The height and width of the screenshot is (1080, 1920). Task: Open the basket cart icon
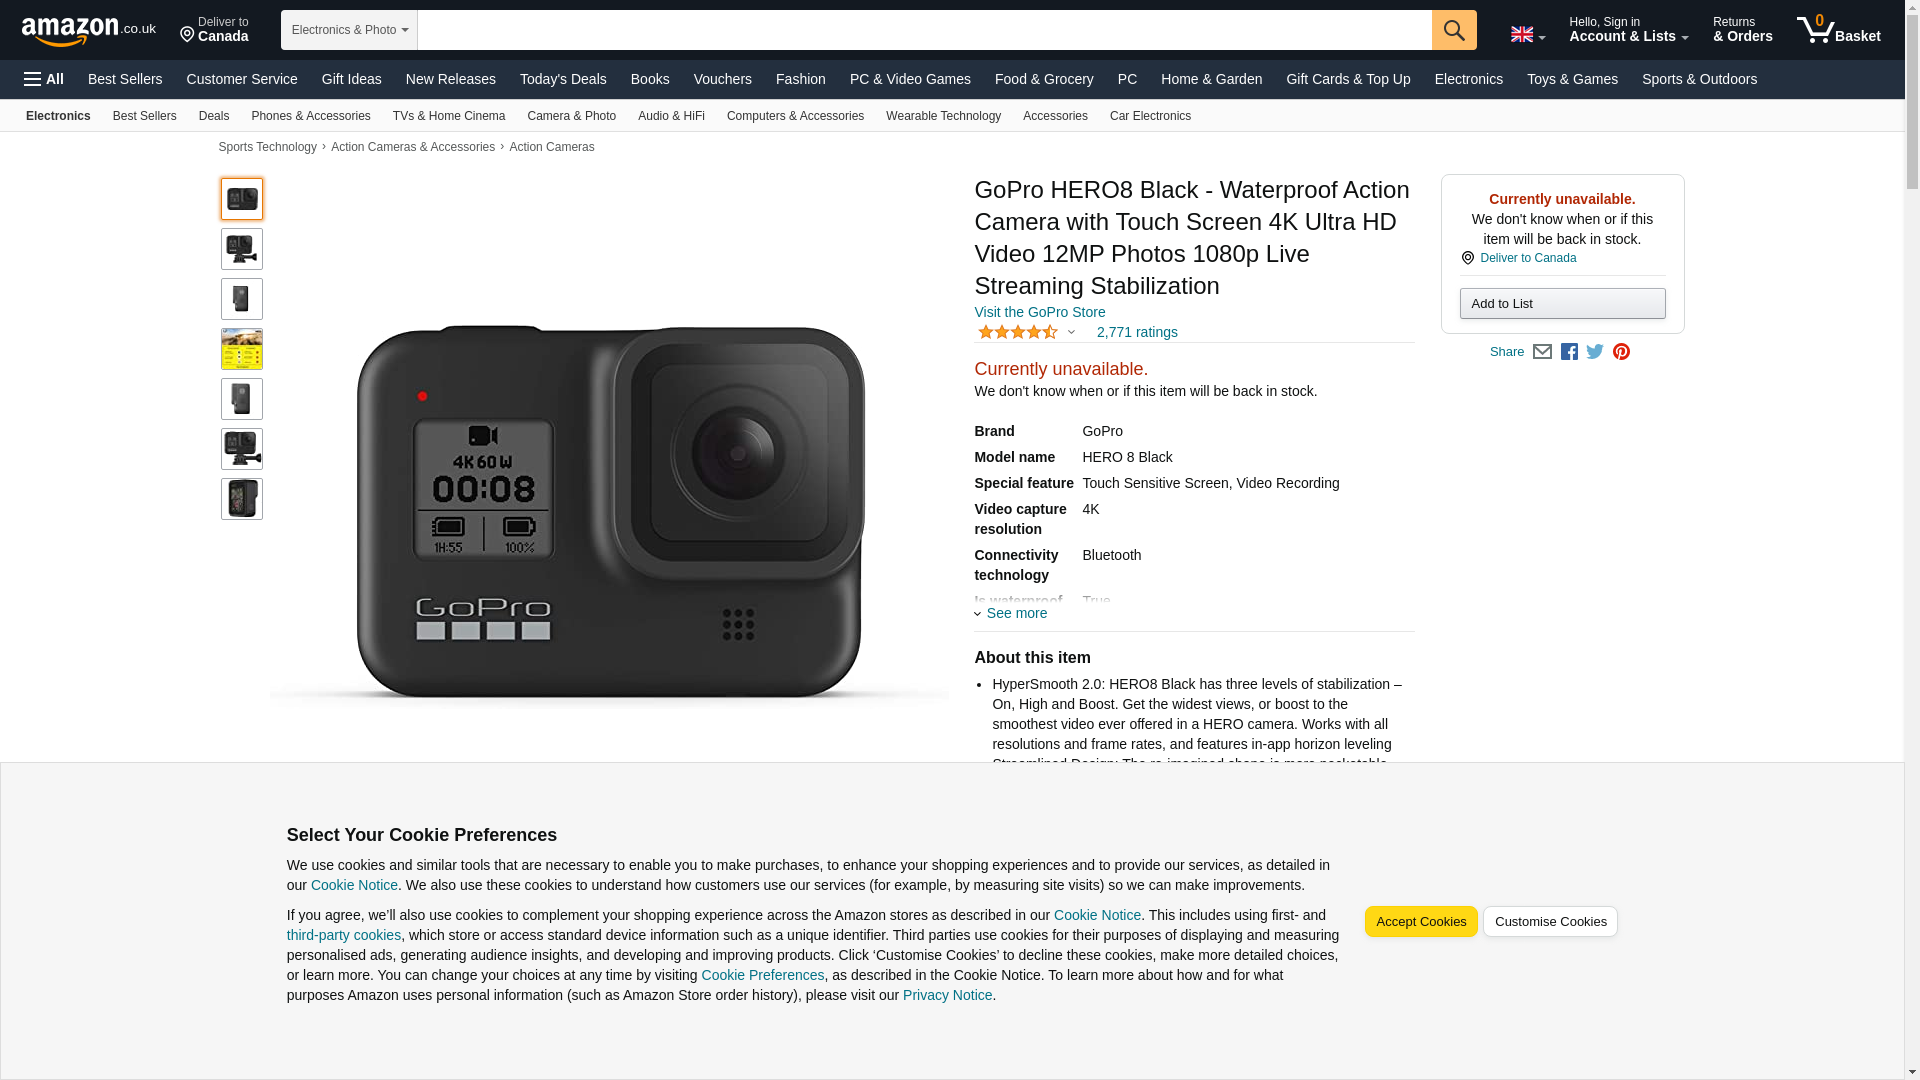(x=1838, y=30)
